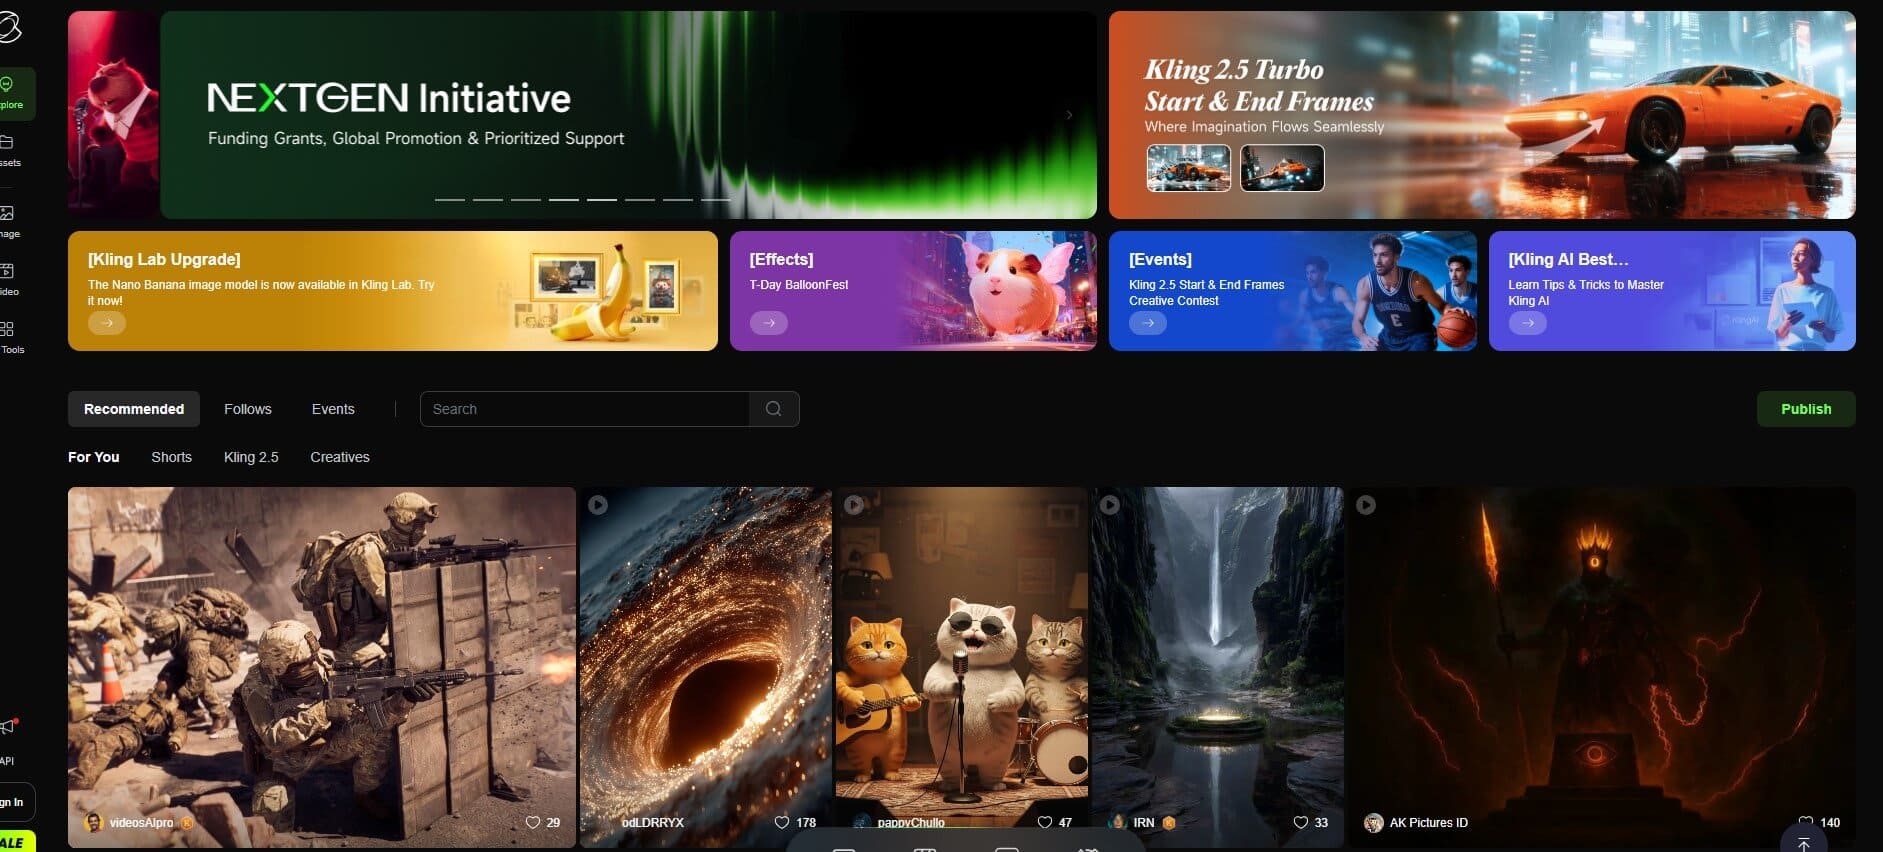Click the Sign In button
1883x852 pixels.
pos(14,802)
